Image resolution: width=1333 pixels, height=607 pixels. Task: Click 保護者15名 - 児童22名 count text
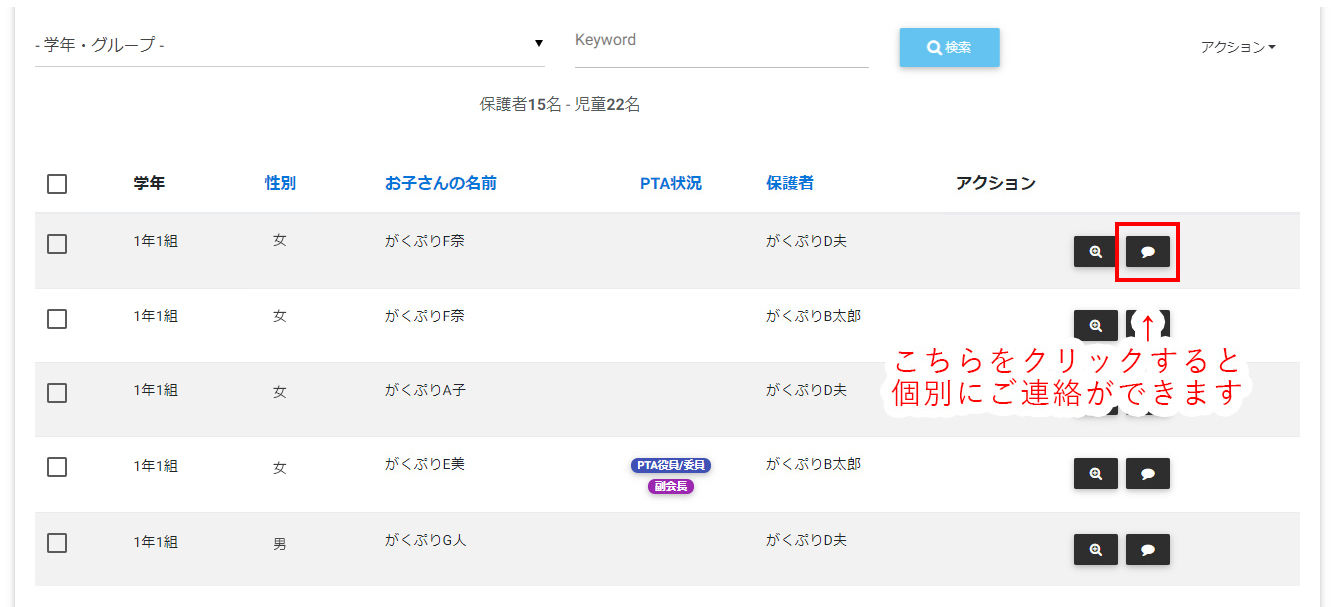(x=560, y=104)
